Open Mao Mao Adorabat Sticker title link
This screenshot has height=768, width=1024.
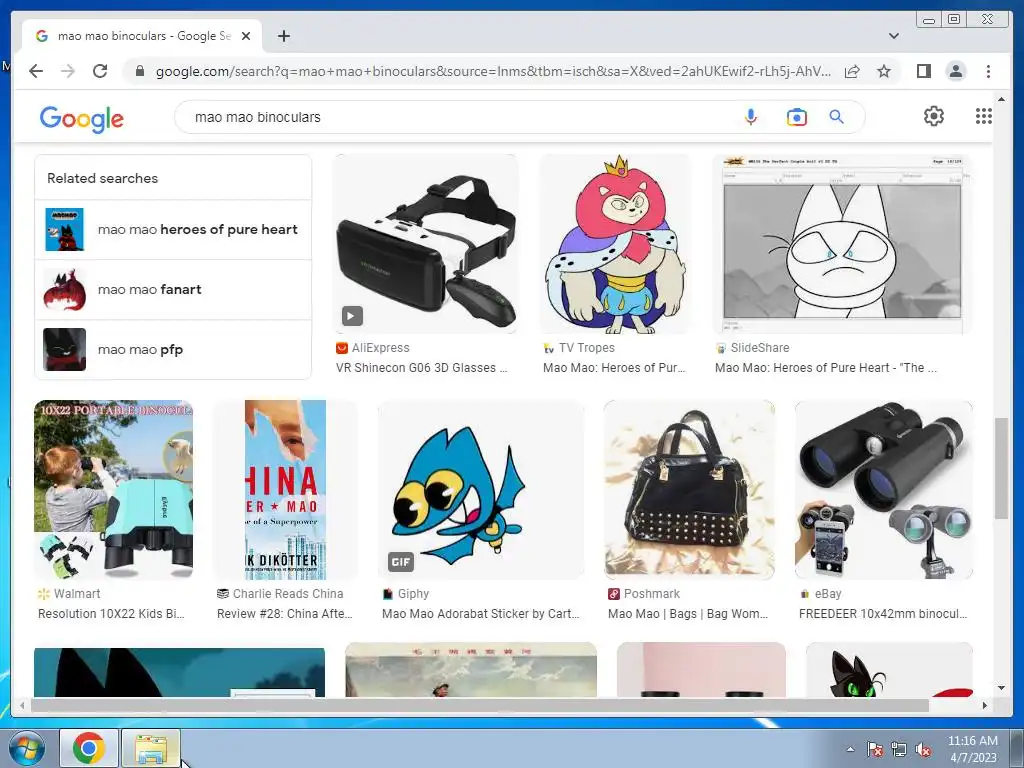[481, 614]
